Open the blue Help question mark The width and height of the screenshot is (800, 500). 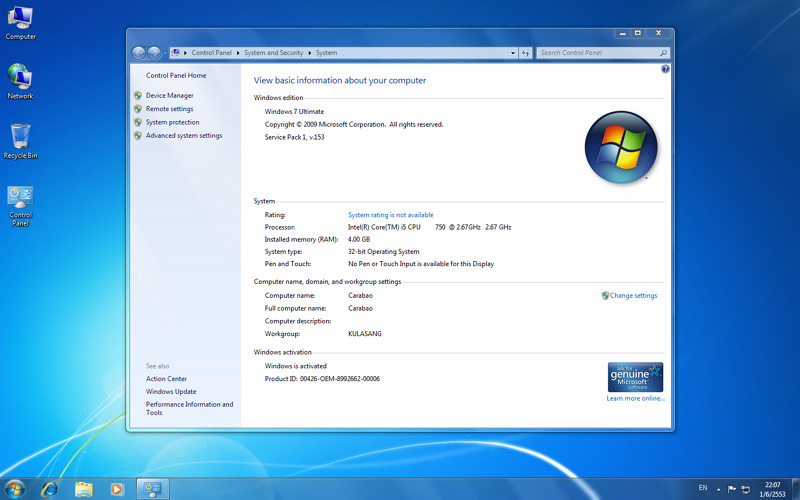pos(665,69)
